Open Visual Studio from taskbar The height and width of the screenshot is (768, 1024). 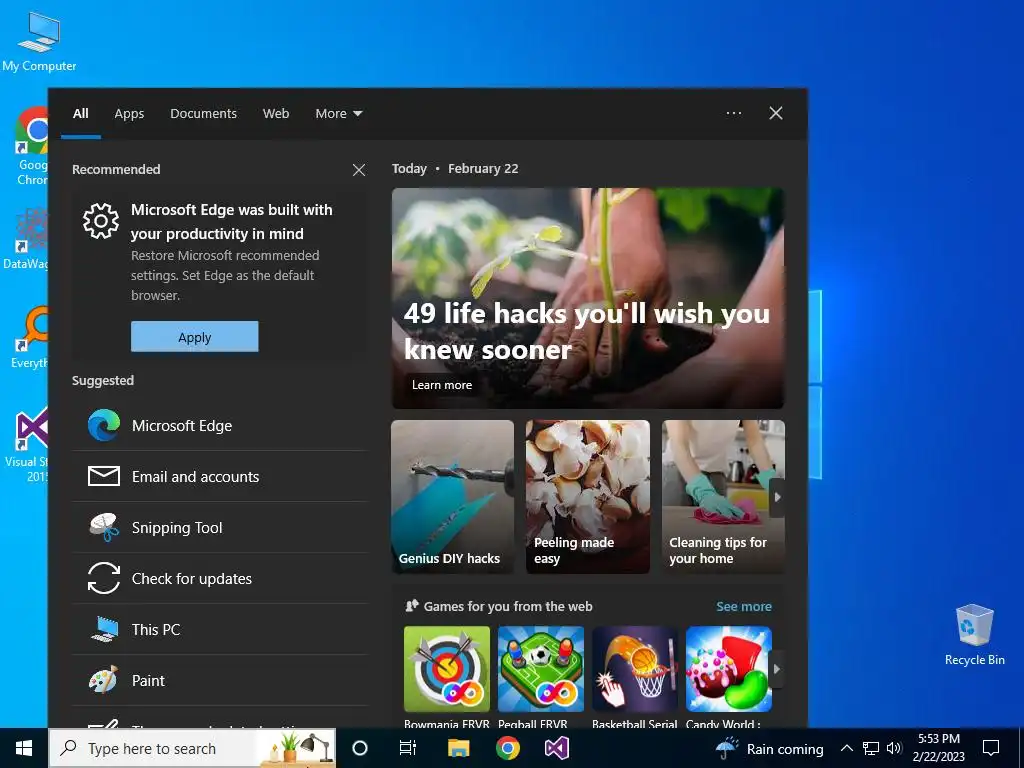tap(556, 748)
